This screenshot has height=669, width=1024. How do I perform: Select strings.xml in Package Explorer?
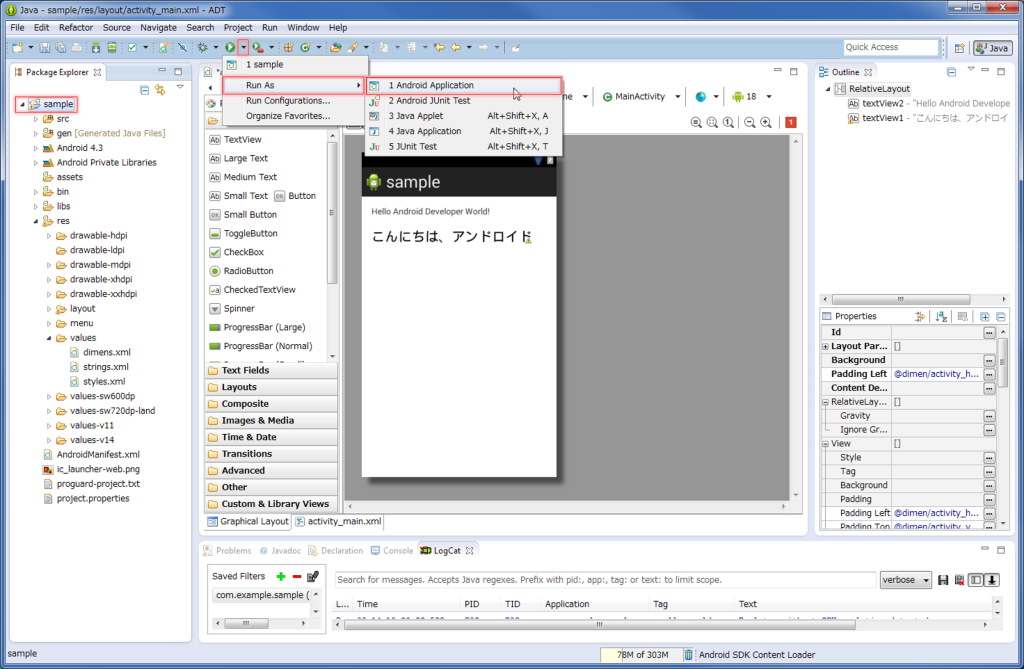pos(99,367)
